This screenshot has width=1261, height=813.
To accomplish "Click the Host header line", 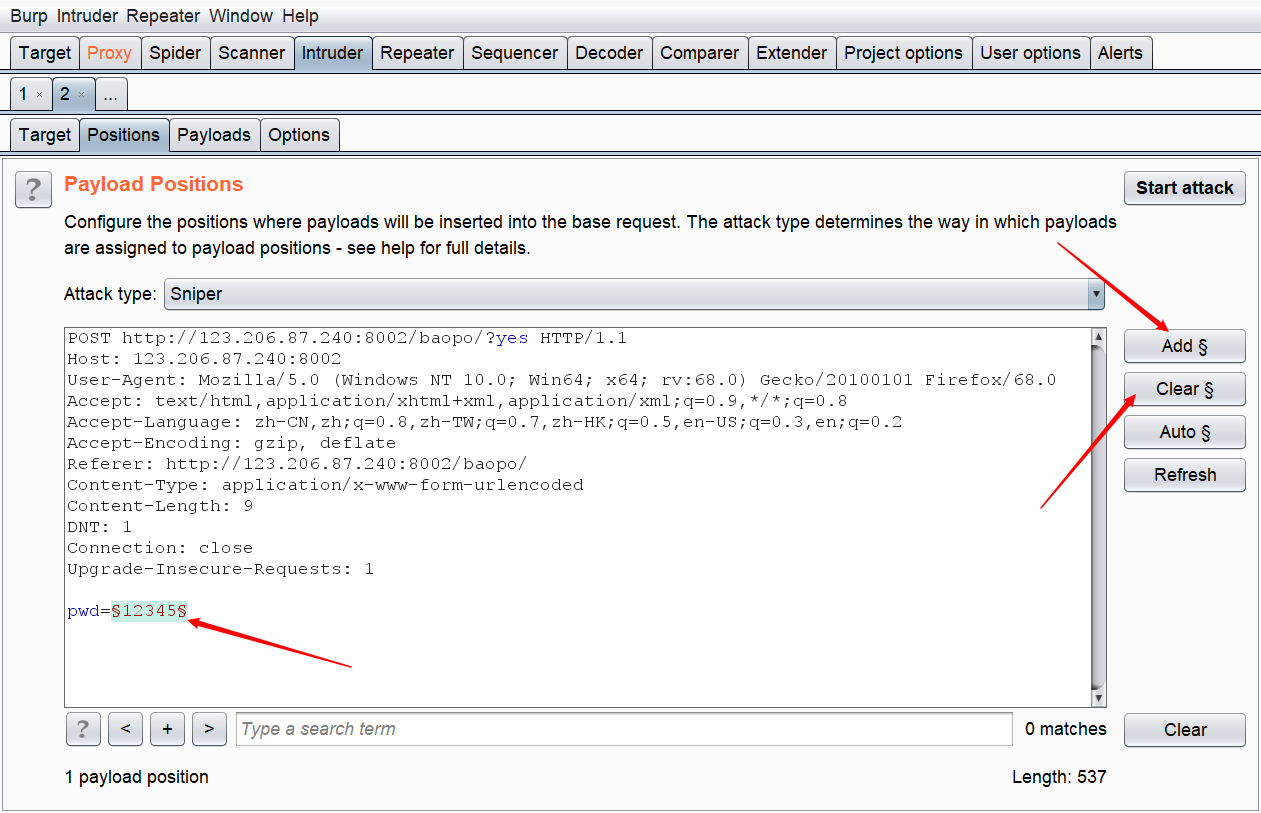I will pyautogui.click(x=204, y=359).
